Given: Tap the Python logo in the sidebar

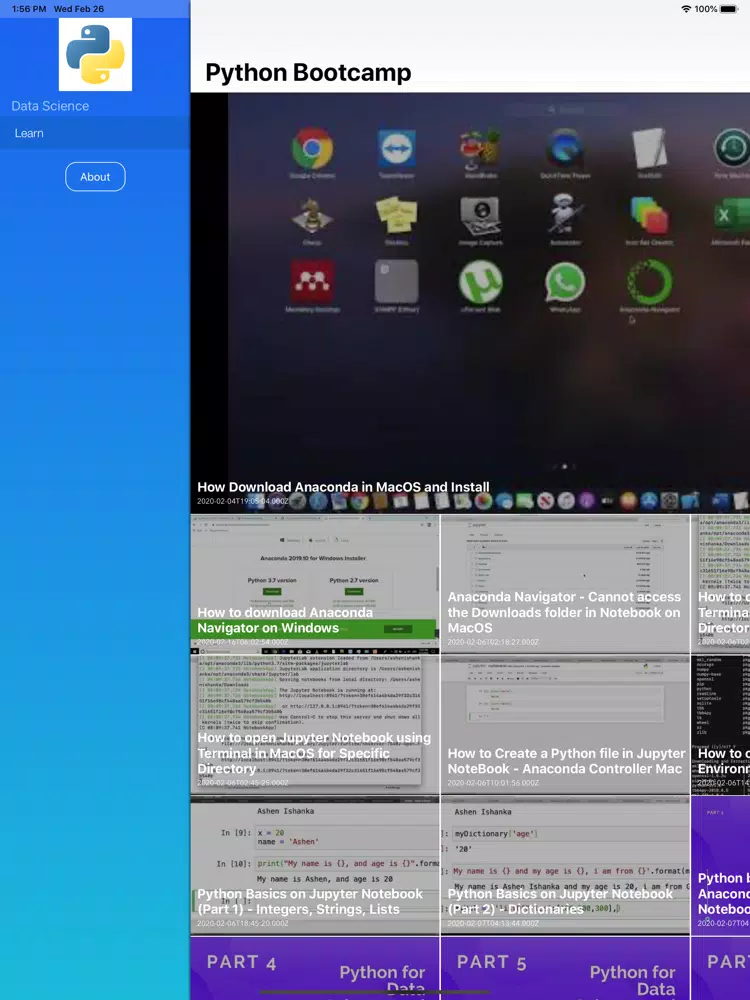Looking at the screenshot, I should (95, 54).
